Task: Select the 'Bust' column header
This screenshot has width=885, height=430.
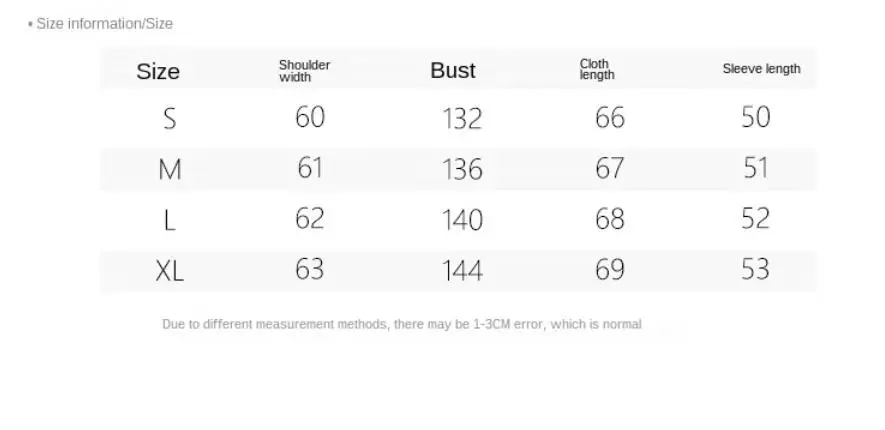Action: click(453, 71)
